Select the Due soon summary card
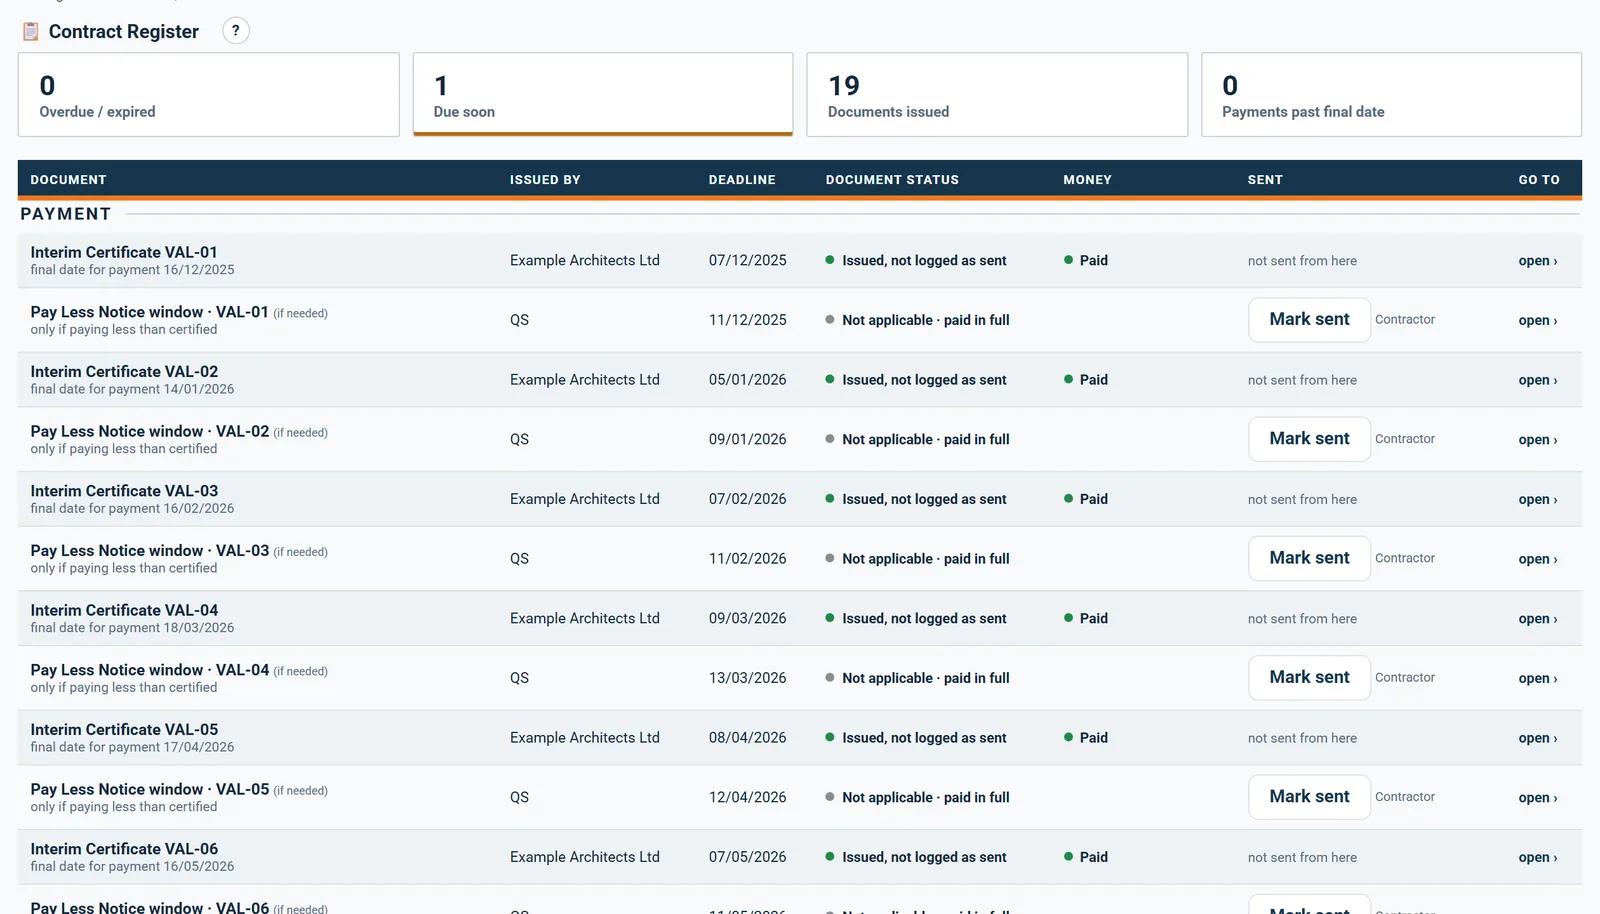Viewport: 1600px width, 914px height. pyautogui.click(x=603, y=95)
